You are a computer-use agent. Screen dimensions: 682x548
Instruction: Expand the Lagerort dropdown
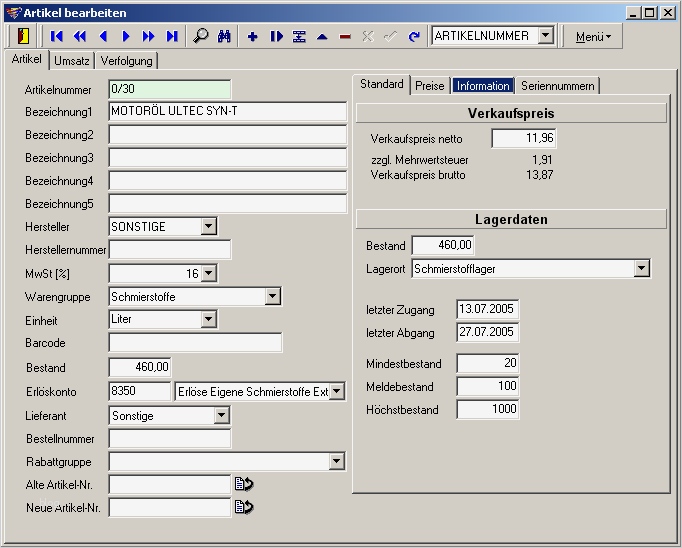click(641, 268)
